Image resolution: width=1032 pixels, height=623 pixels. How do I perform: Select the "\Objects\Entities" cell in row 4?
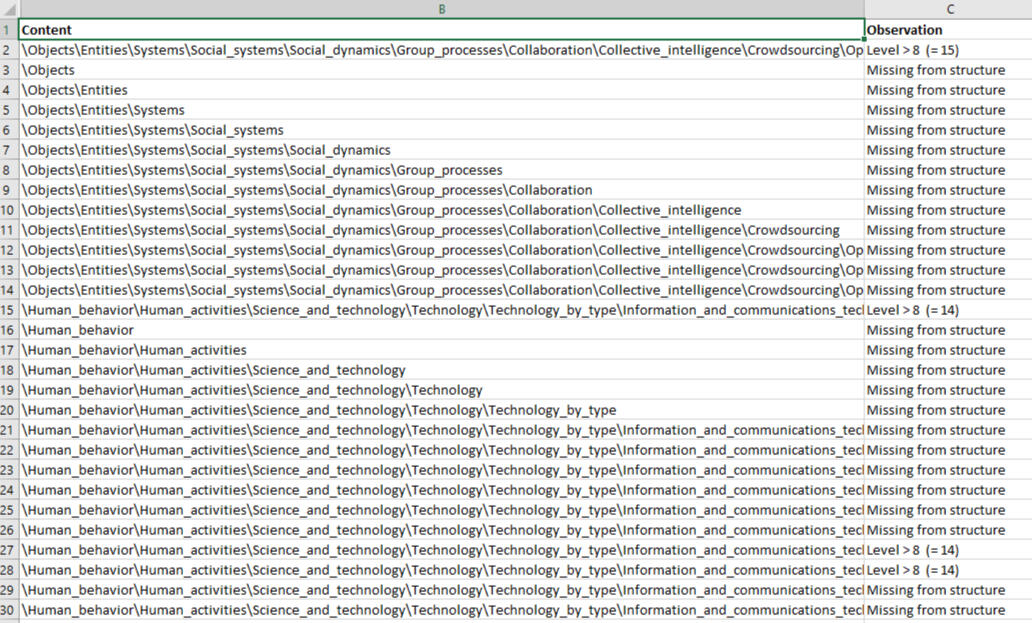[x=441, y=90]
